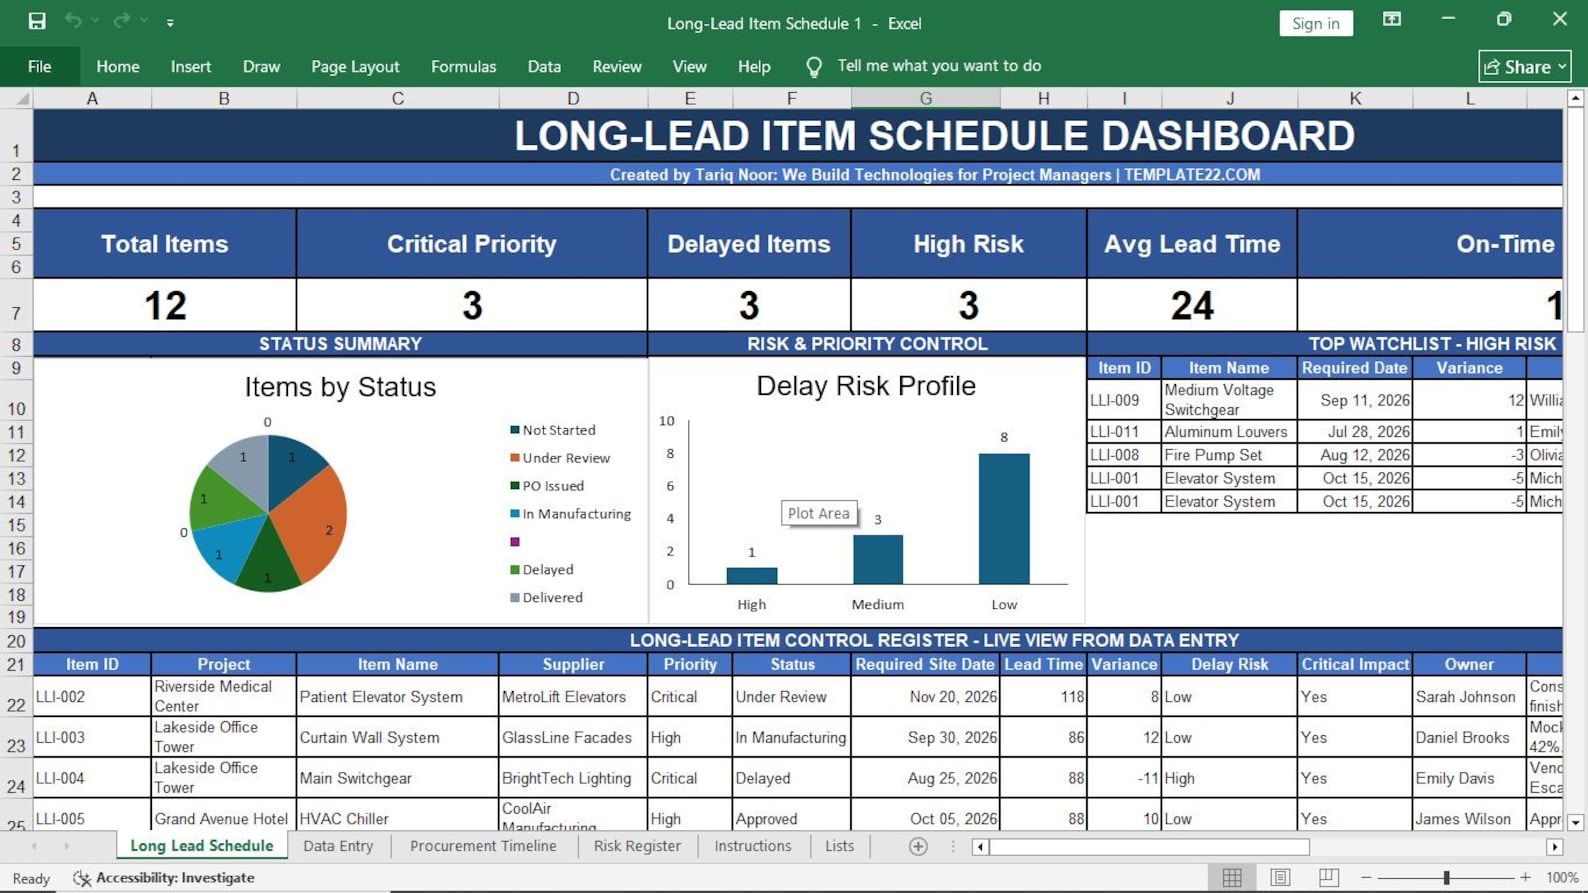Click the Tell me lightbulb icon
The width and height of the screenshot is (1588, 893).
coord(814,67)
